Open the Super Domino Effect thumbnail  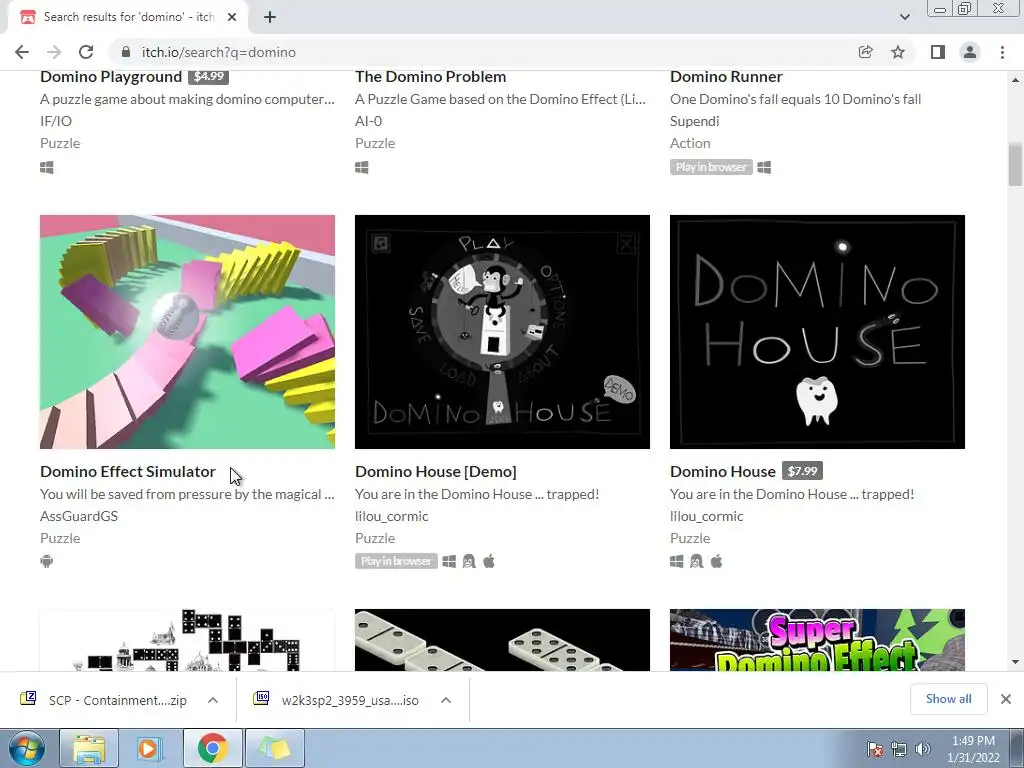(817, 640)
